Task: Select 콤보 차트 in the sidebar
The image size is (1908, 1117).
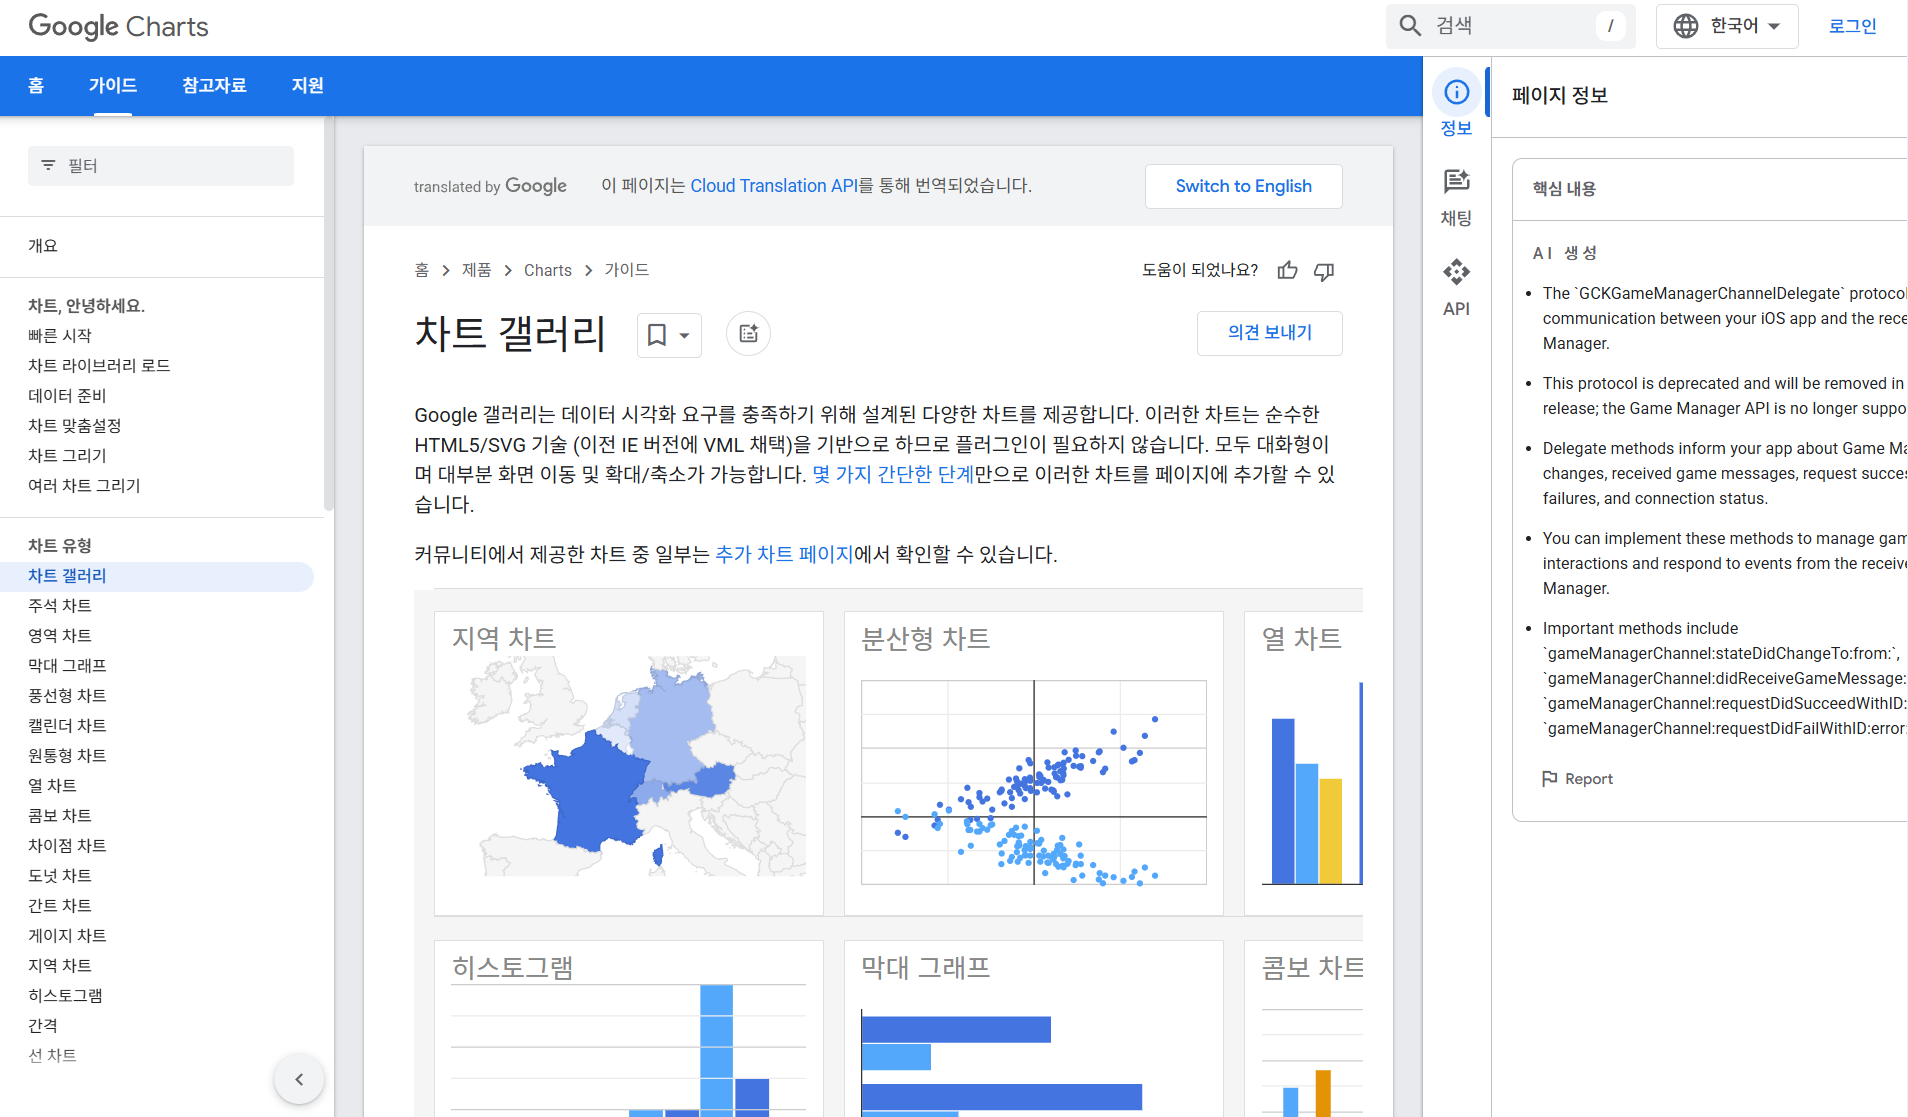Action: coord(60,816)
